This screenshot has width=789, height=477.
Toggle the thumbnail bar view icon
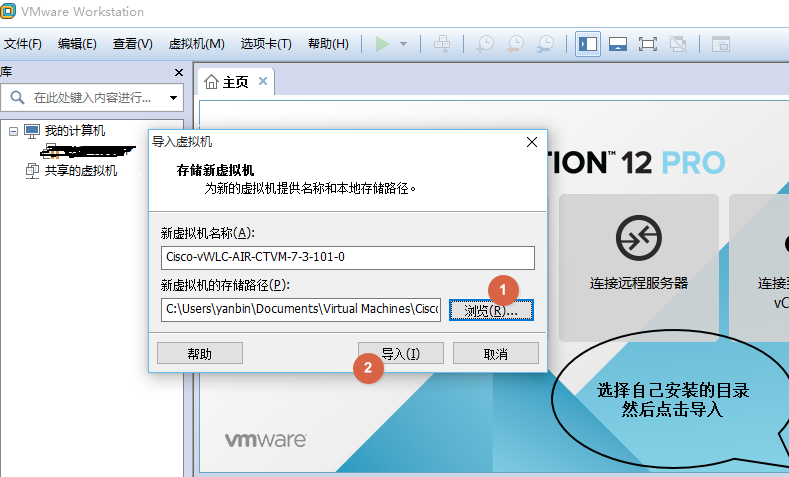pos(617,44)
